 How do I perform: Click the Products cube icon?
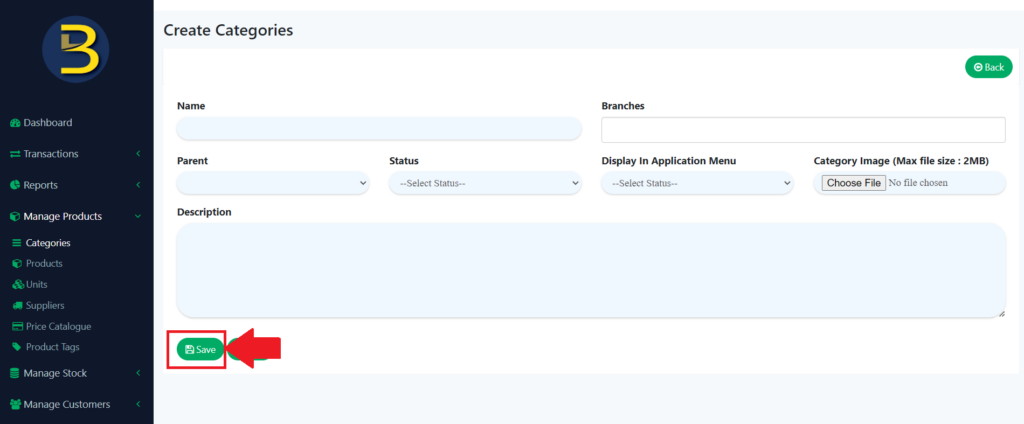[x=16, y=264]
